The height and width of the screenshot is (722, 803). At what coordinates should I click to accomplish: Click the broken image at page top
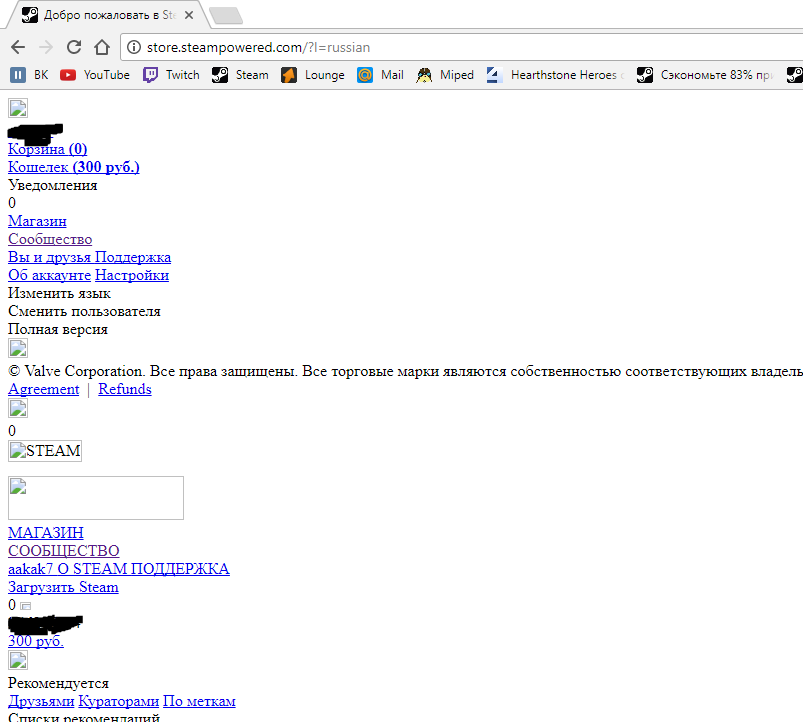pos(18,108)
